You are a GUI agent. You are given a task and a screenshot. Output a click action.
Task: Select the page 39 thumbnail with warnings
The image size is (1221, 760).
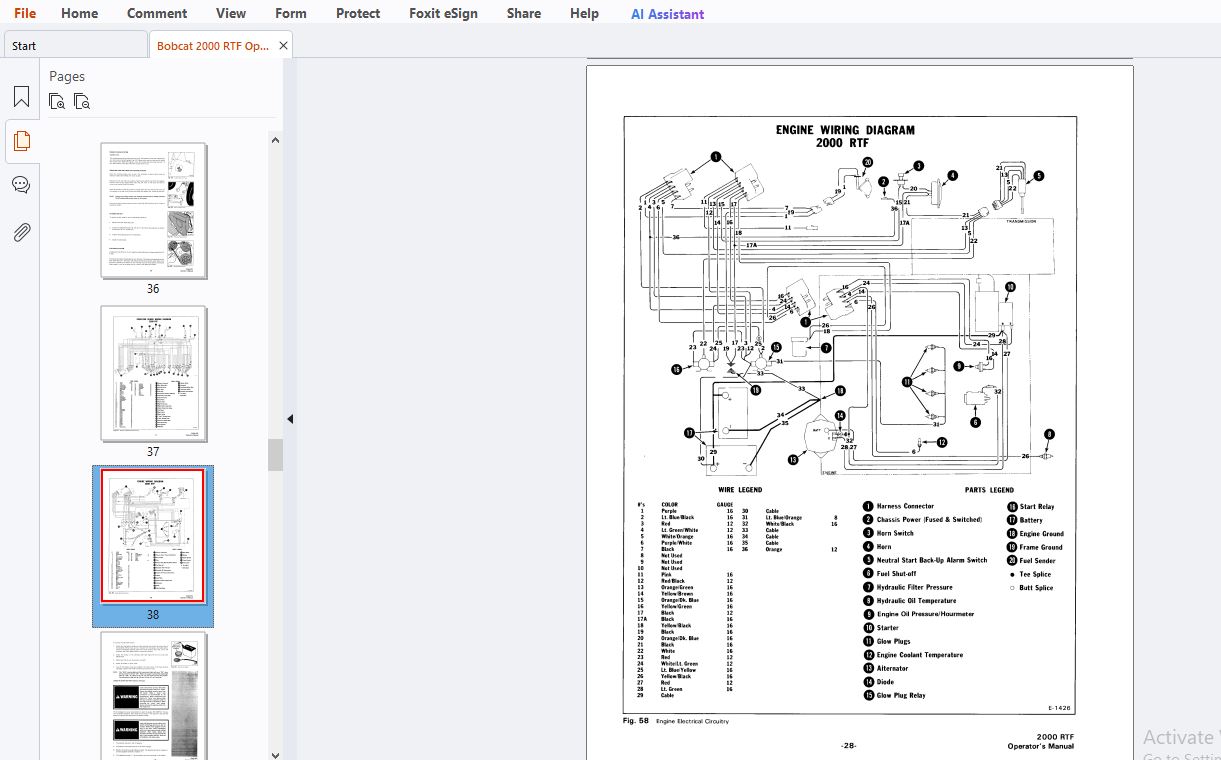click(153, 695)
